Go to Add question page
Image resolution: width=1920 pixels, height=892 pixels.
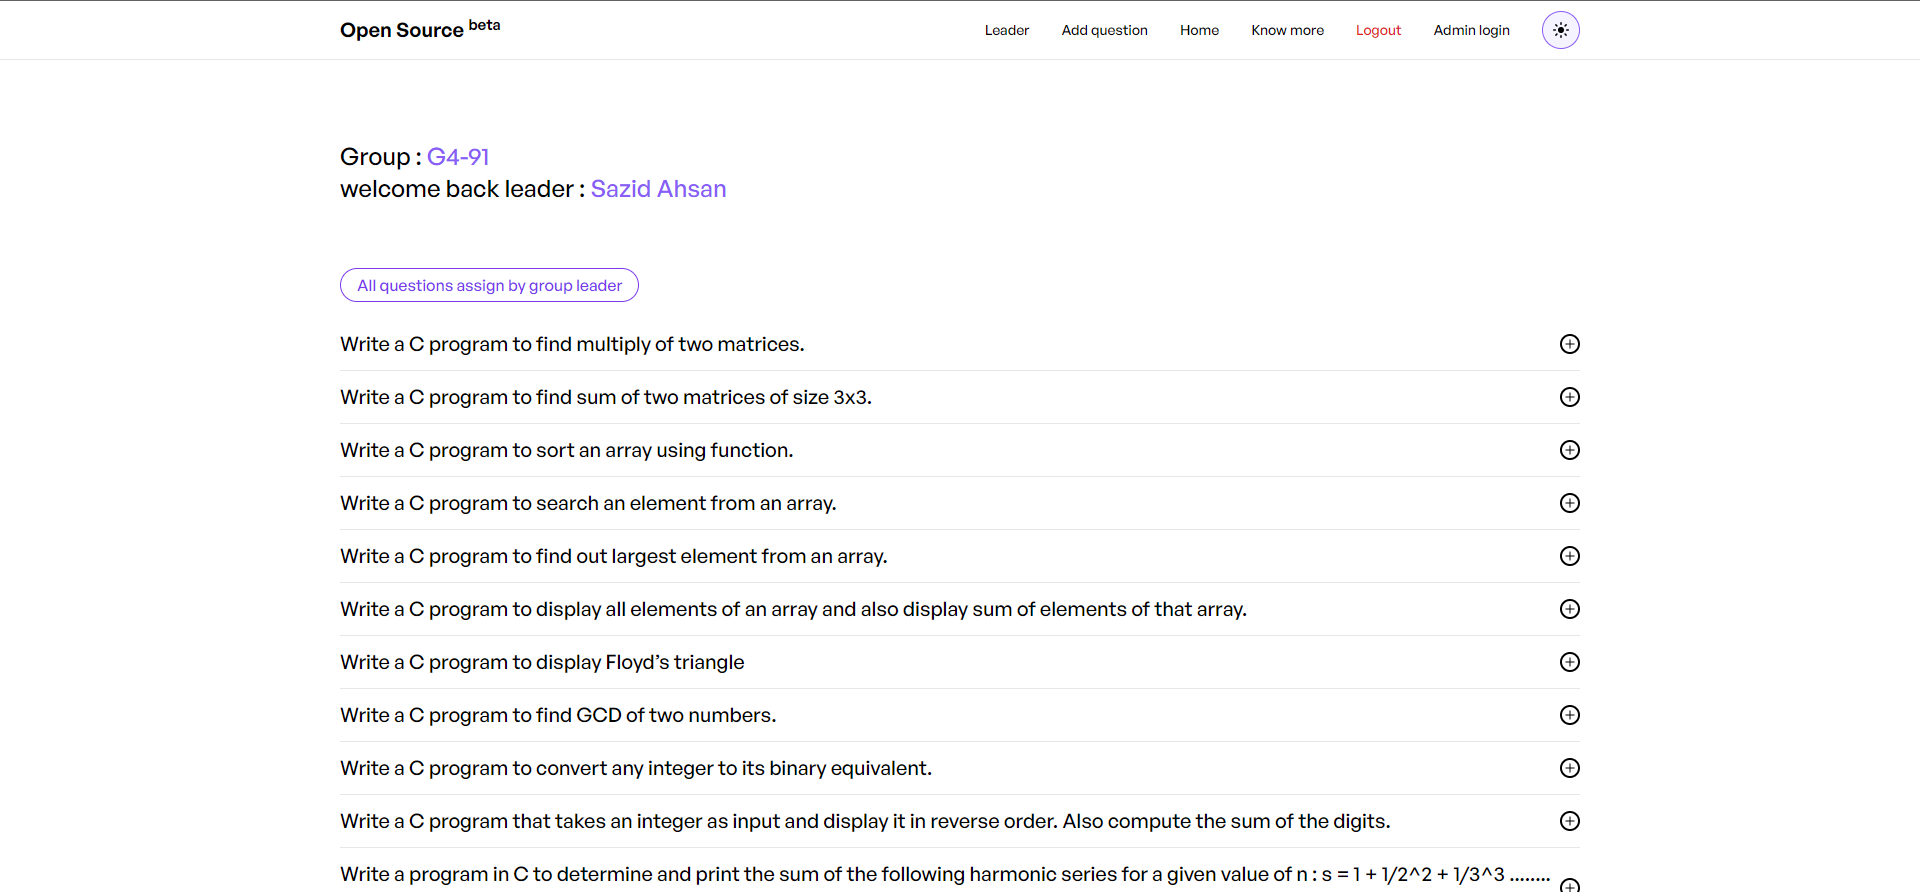pos(1104,30)
